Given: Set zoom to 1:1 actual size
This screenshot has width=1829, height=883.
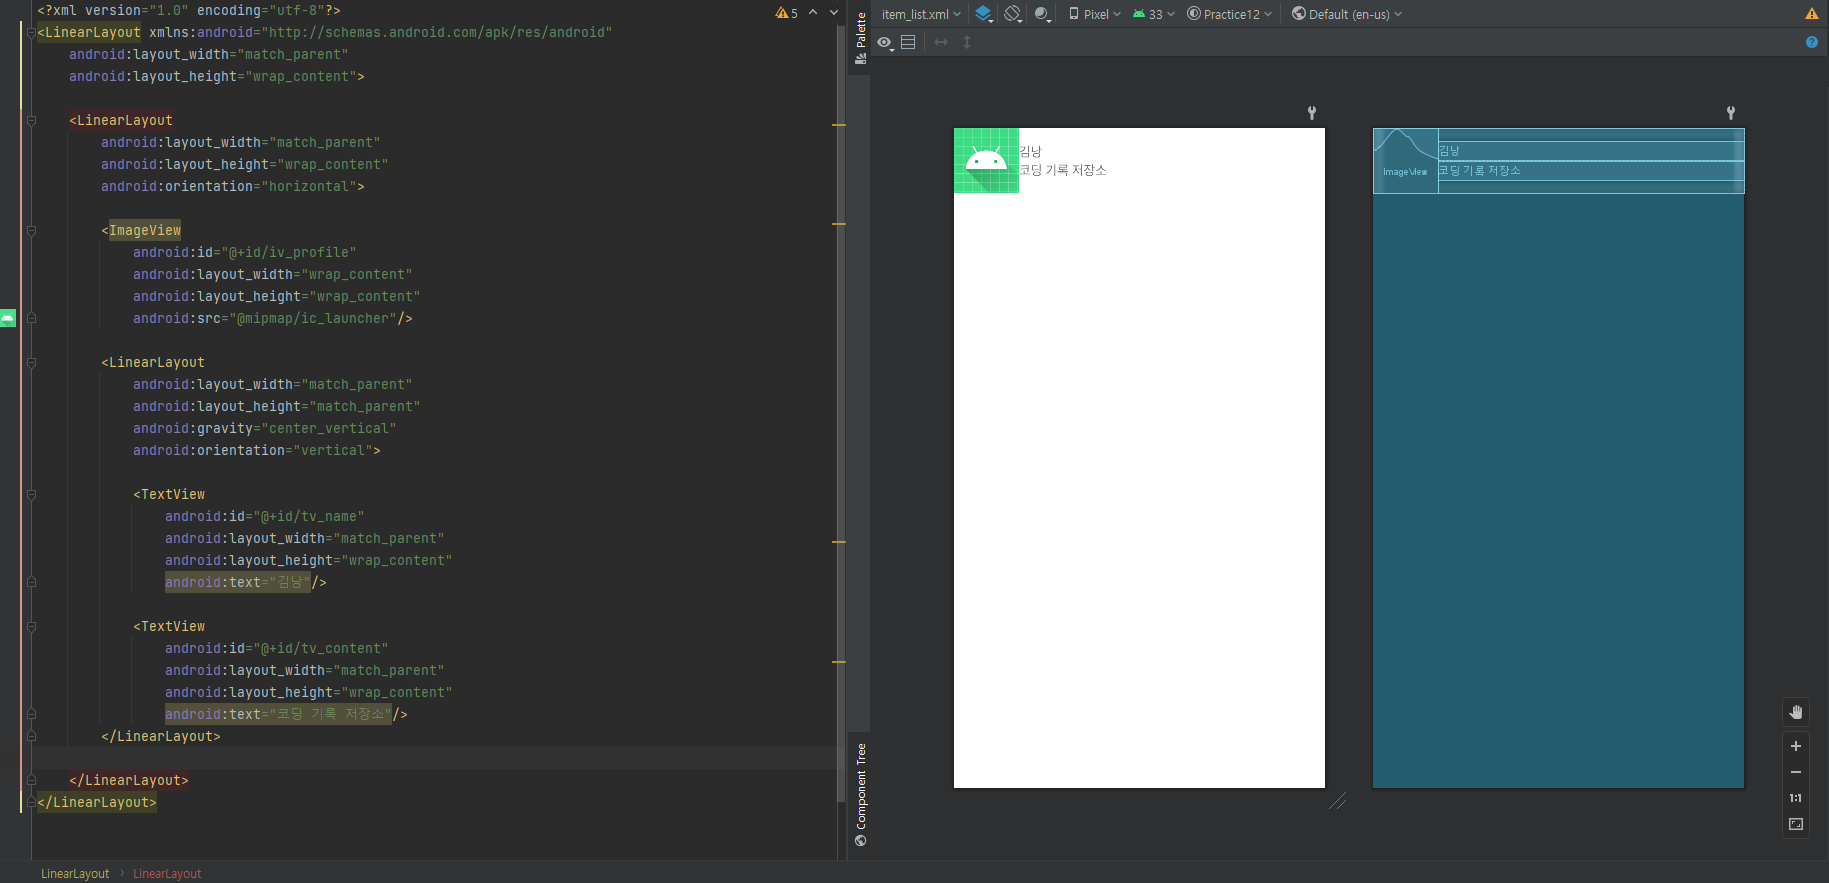Looking at the screenshot, I should click(x=1796, y=798).
